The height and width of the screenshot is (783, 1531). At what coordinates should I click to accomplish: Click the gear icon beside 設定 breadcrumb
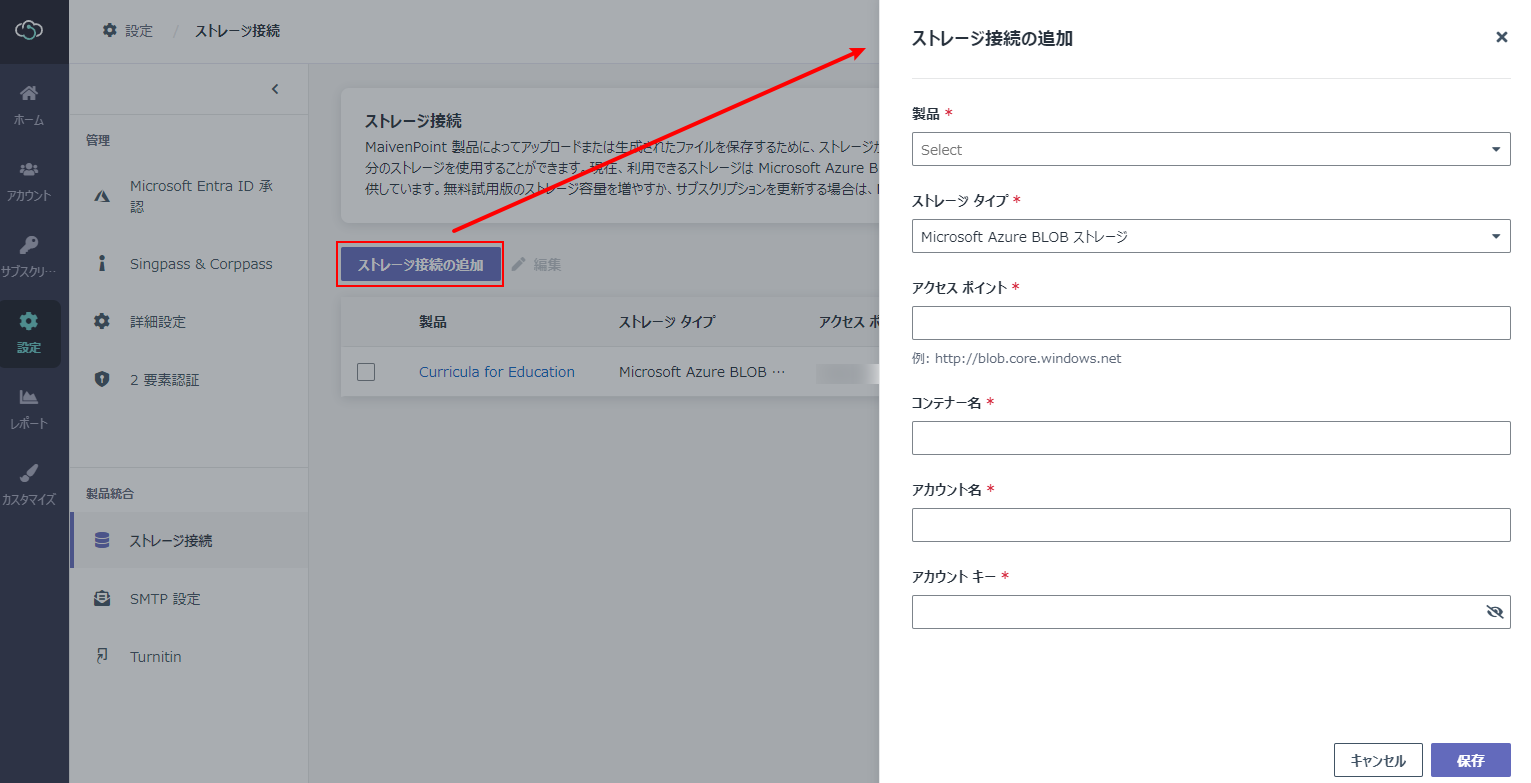coord(110,31)
